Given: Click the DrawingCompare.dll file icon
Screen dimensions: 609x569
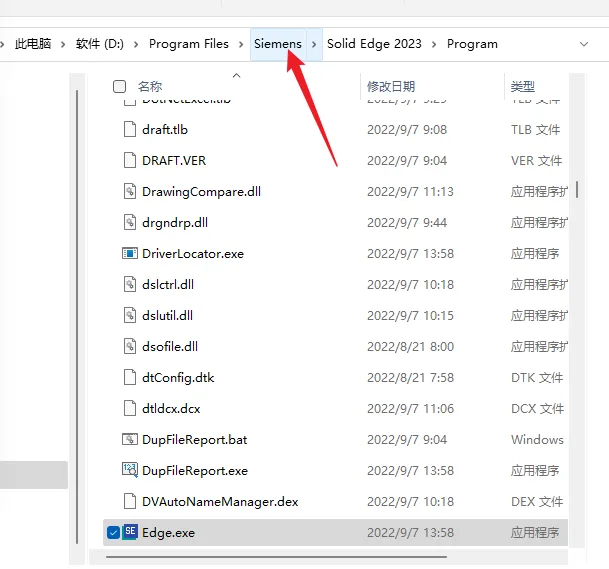Looking at the screenshot, I should coord(130,191).
